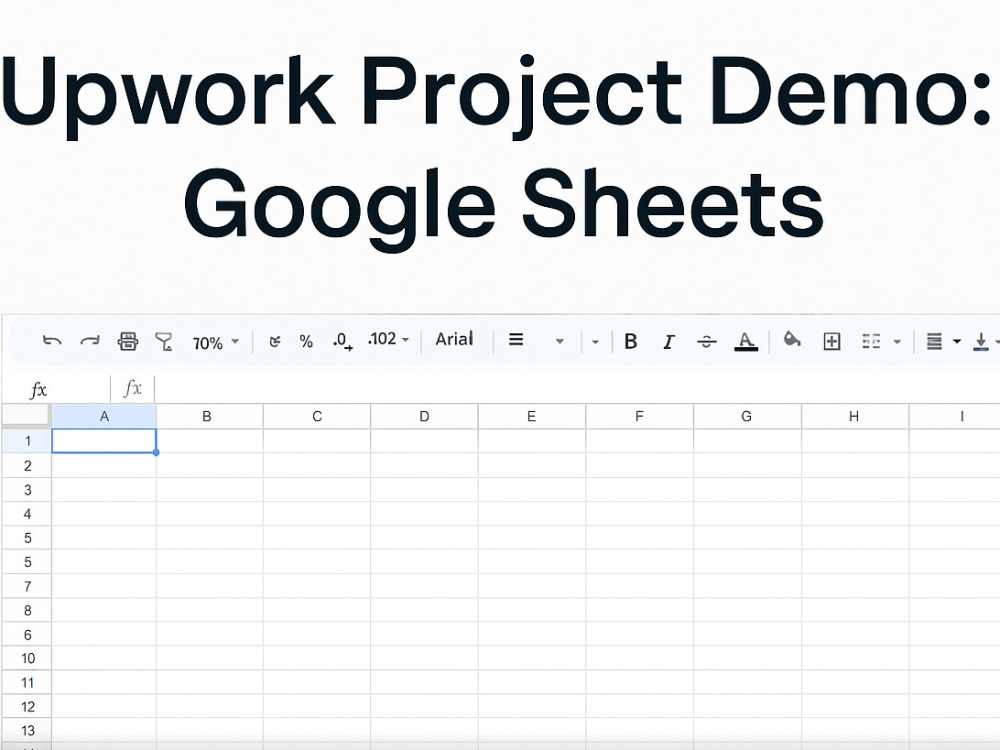Image resolution: width=1000 pixels, height=750 pixels.
Task: Open the text color picker
Action: click(746, 342)
